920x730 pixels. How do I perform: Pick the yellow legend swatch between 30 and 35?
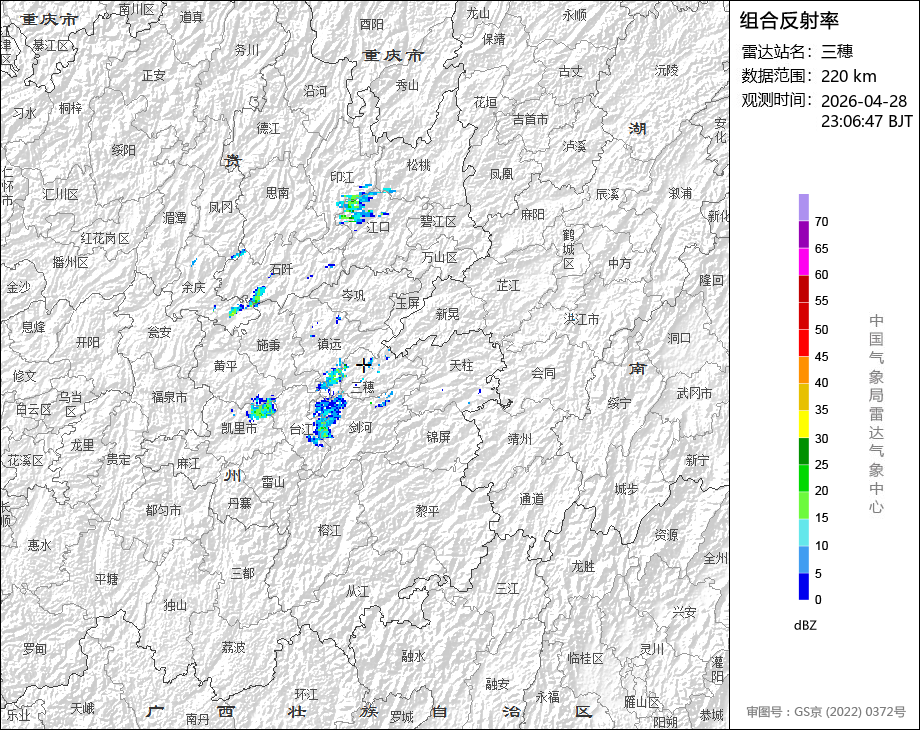pos(804,424)
